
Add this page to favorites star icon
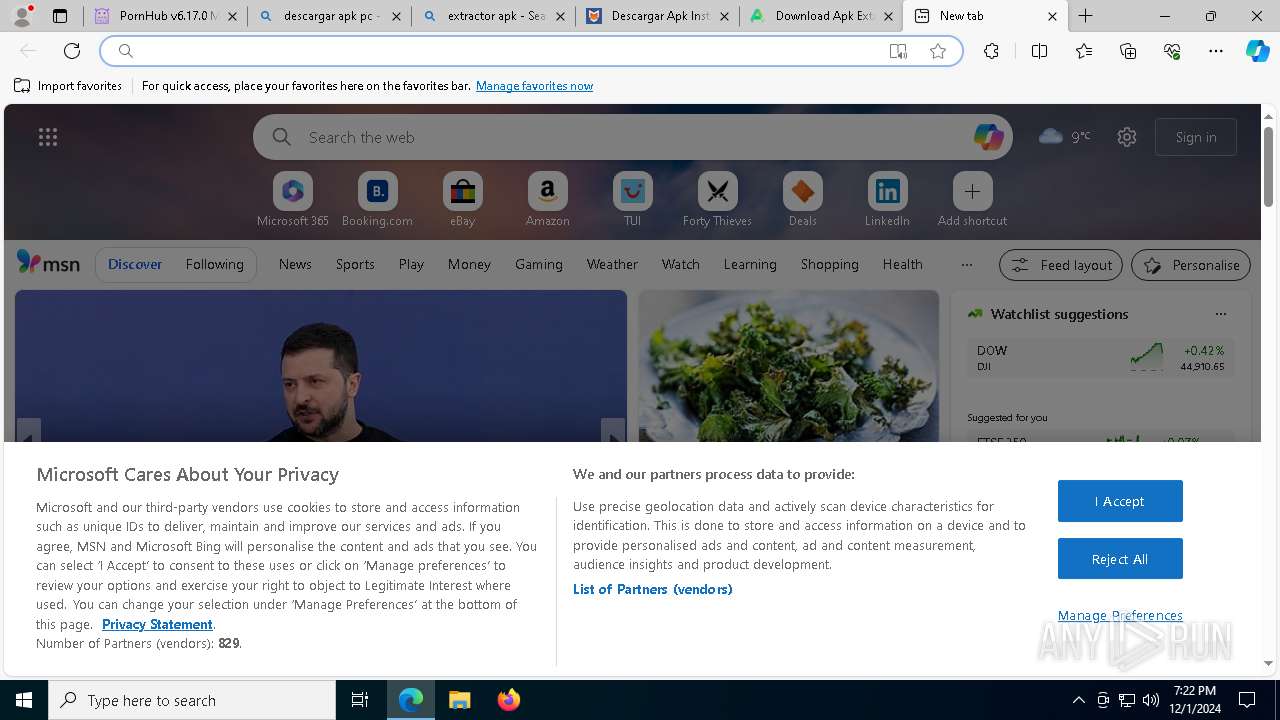point(938,51)
